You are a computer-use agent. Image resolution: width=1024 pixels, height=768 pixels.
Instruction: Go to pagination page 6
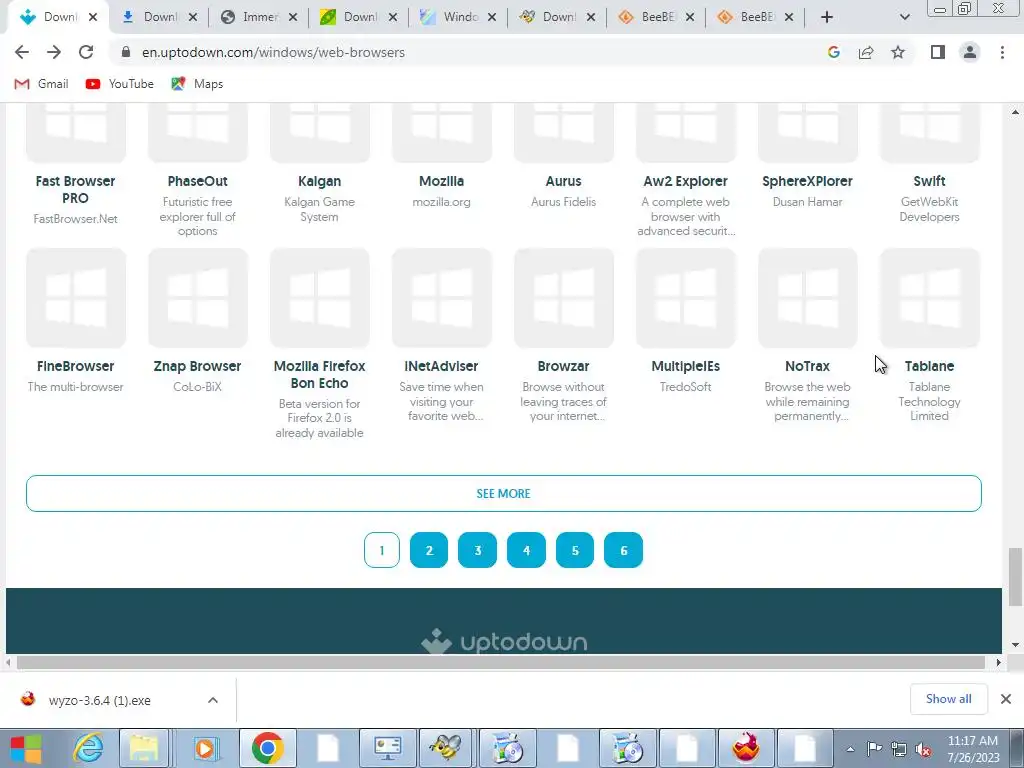coord(624,551)
